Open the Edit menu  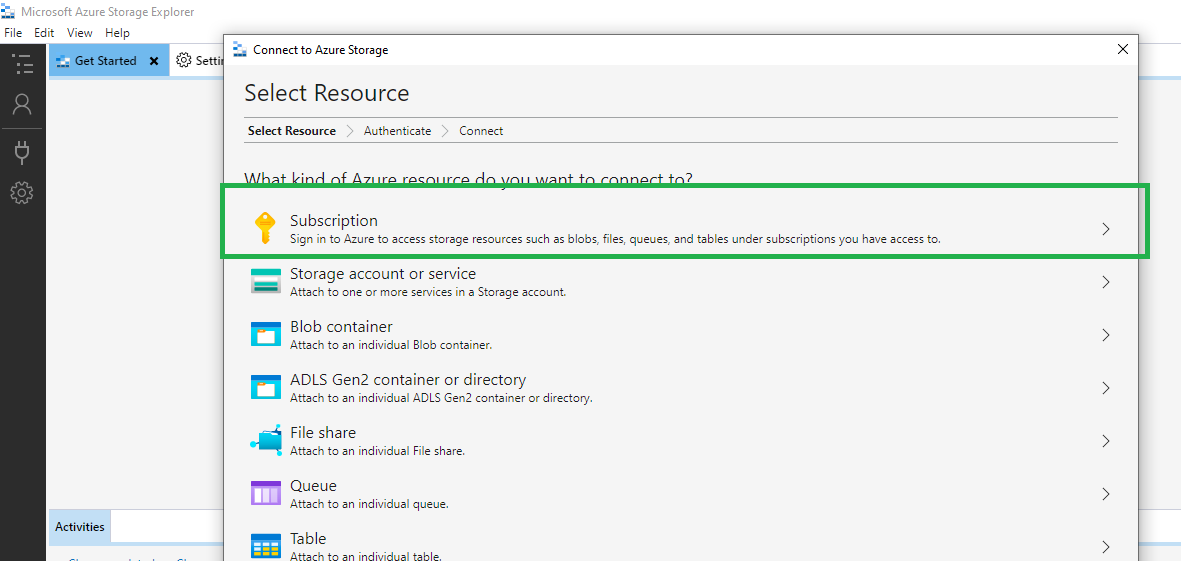coord(44,33)
